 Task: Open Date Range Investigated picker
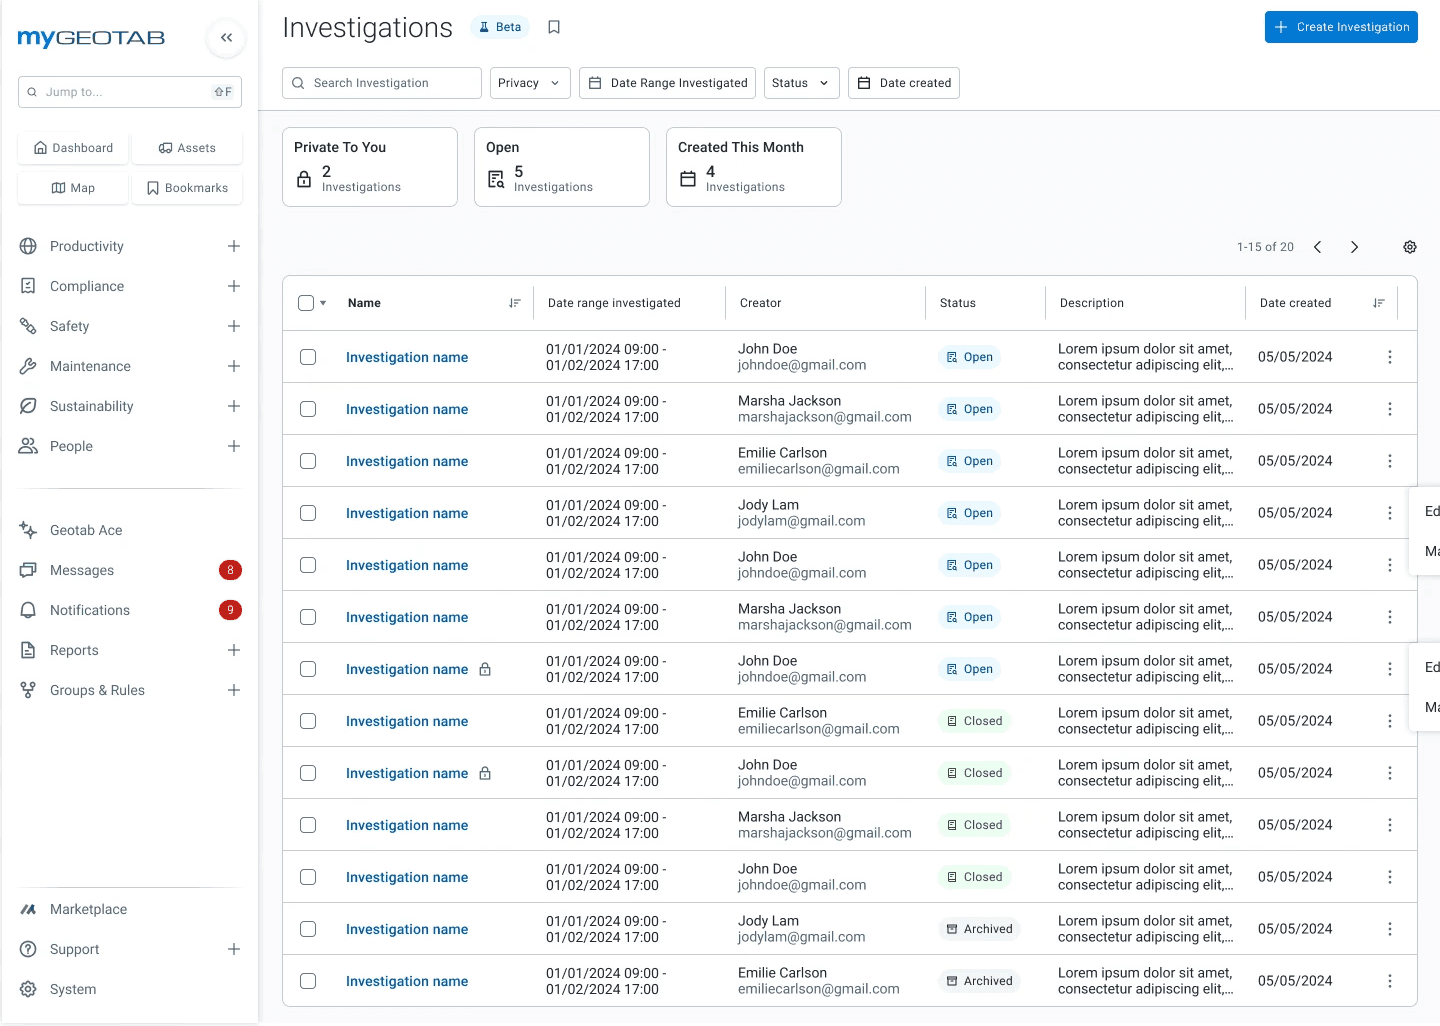tap(667, 83)
